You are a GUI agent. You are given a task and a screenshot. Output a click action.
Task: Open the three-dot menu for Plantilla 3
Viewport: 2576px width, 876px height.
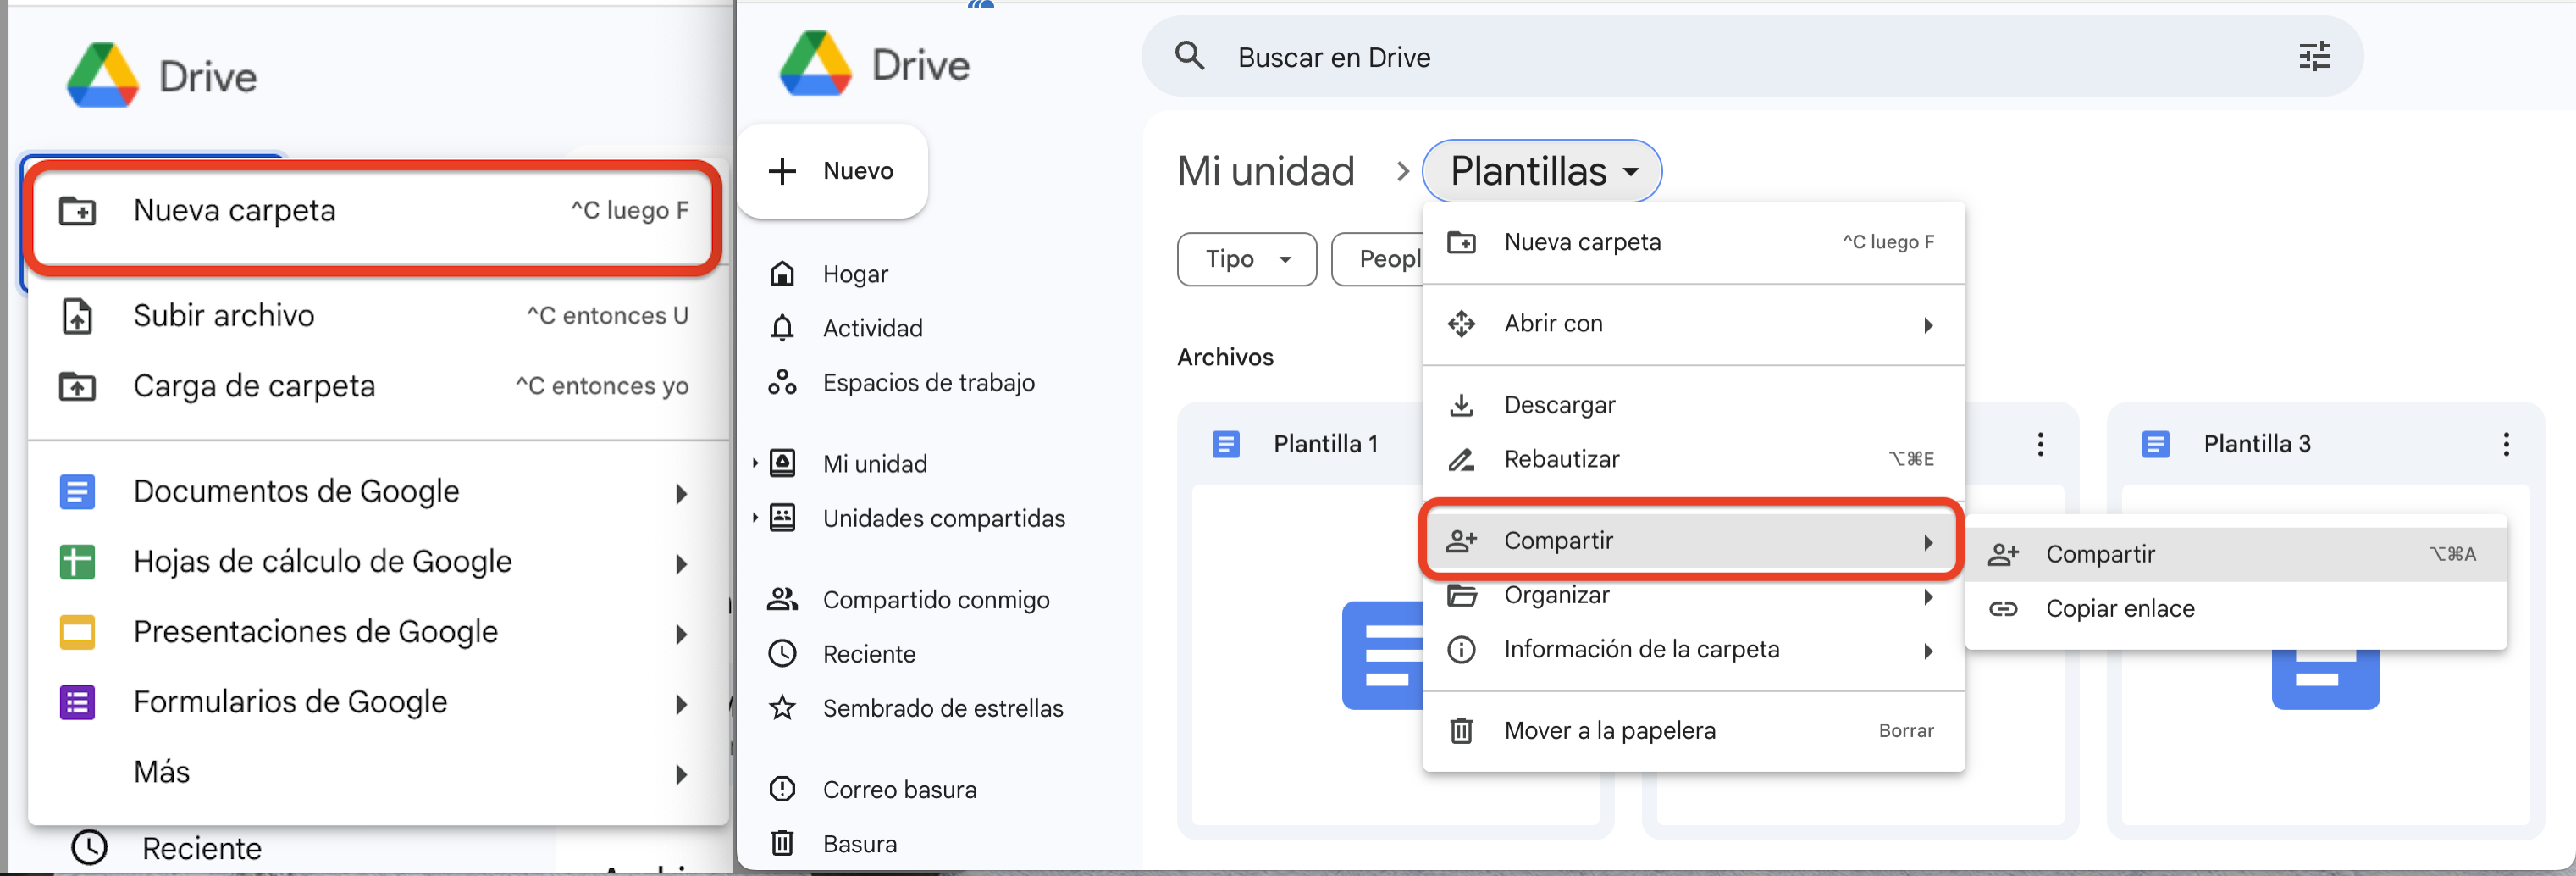pos(2505,444)
